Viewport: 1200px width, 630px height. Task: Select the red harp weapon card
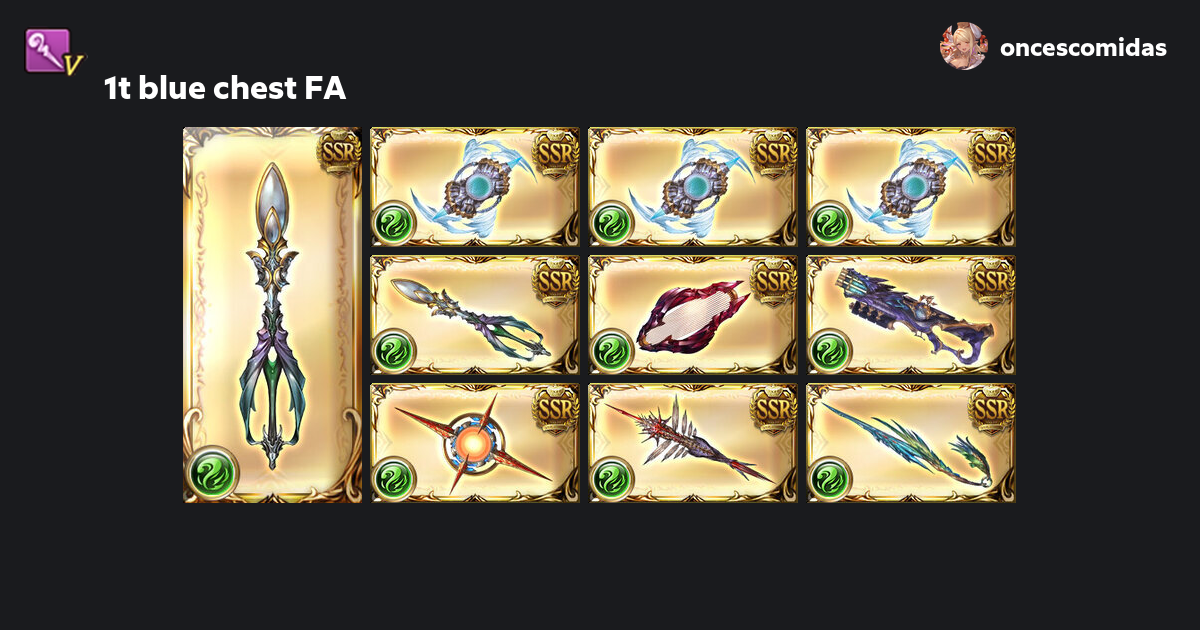click(693, 315)
